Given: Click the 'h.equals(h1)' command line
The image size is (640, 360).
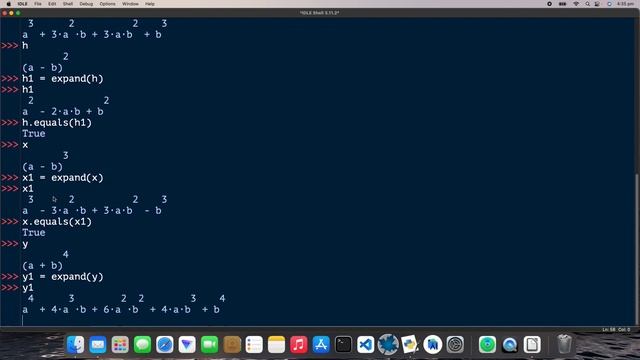Looking at the screenshot, I should pos(57,122).
